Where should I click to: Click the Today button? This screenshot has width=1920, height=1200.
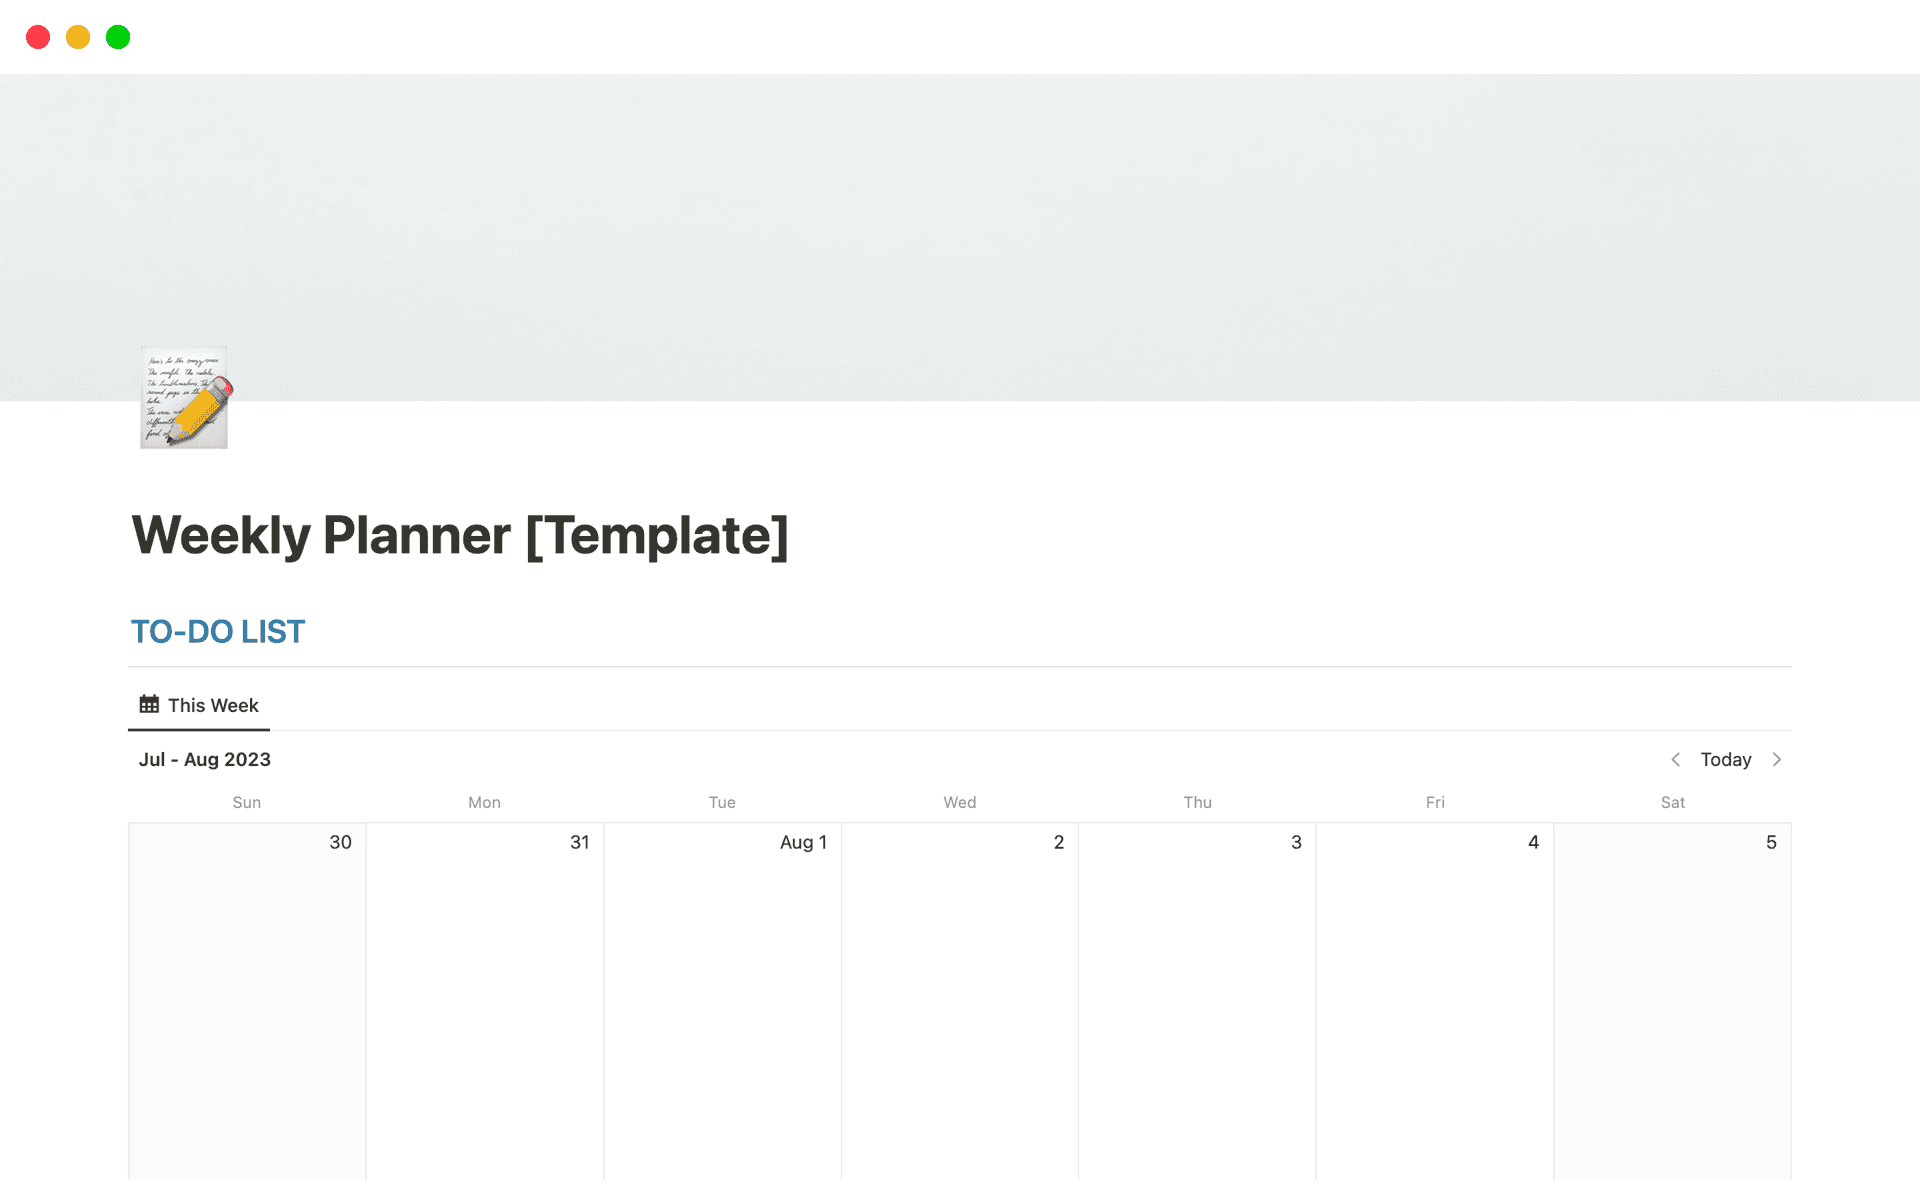tap(1726, 759)
